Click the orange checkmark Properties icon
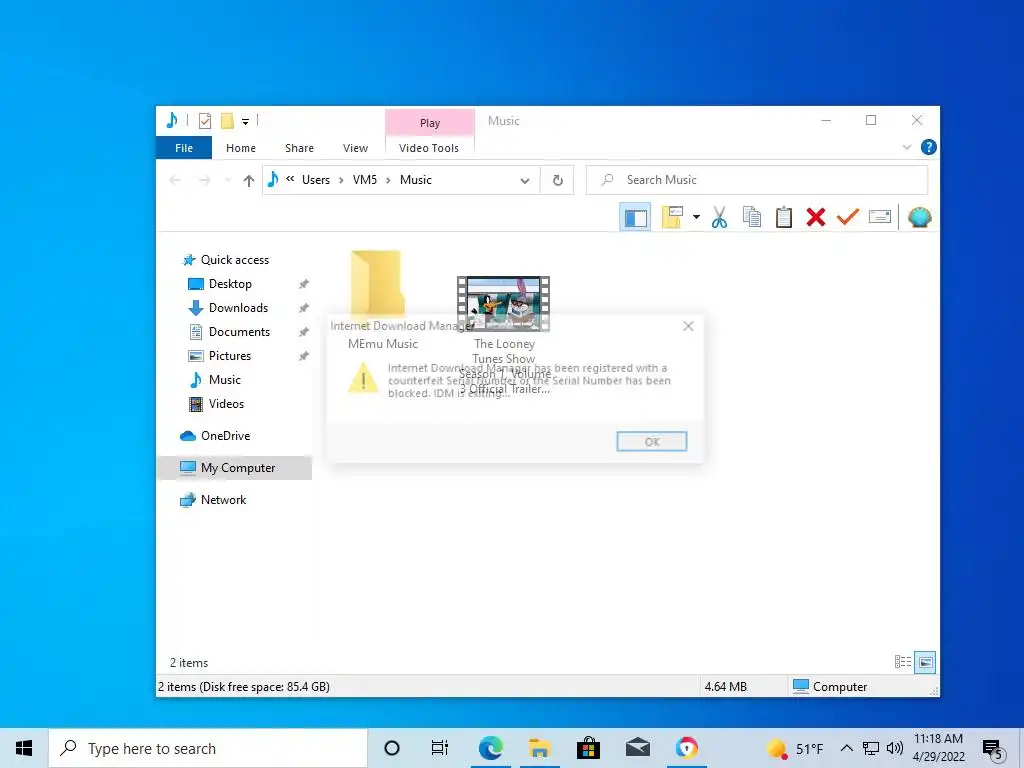1024x768 pixels. tap(848, 216)
